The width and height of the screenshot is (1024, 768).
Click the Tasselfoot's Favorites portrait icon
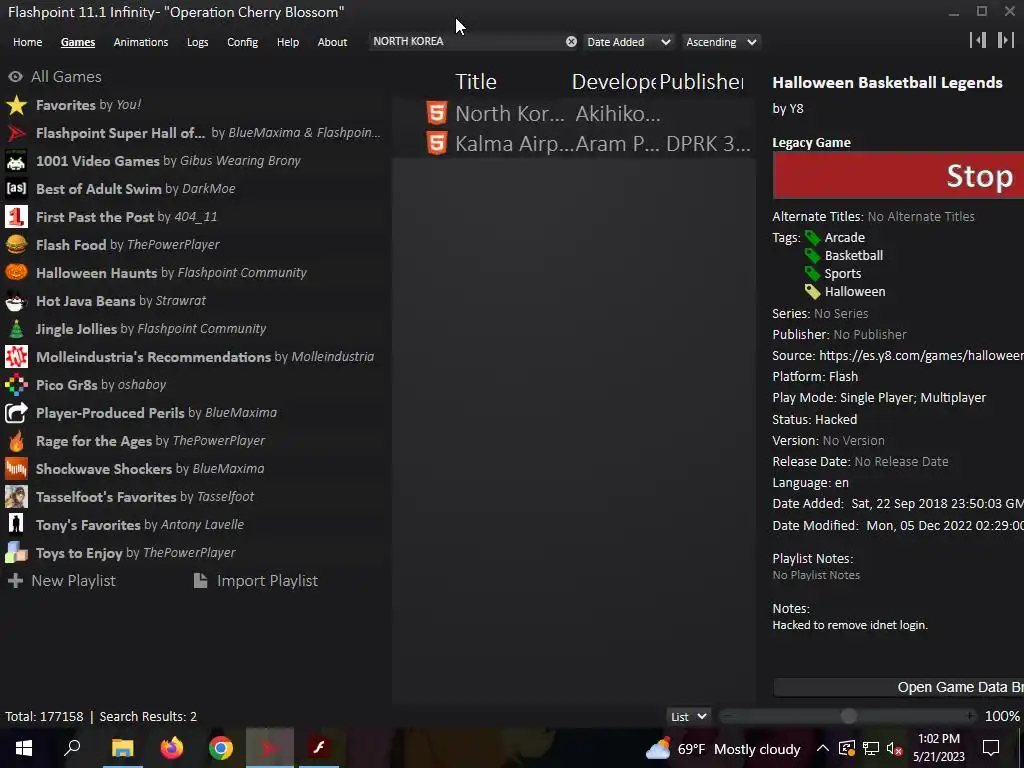click(16, 496)
